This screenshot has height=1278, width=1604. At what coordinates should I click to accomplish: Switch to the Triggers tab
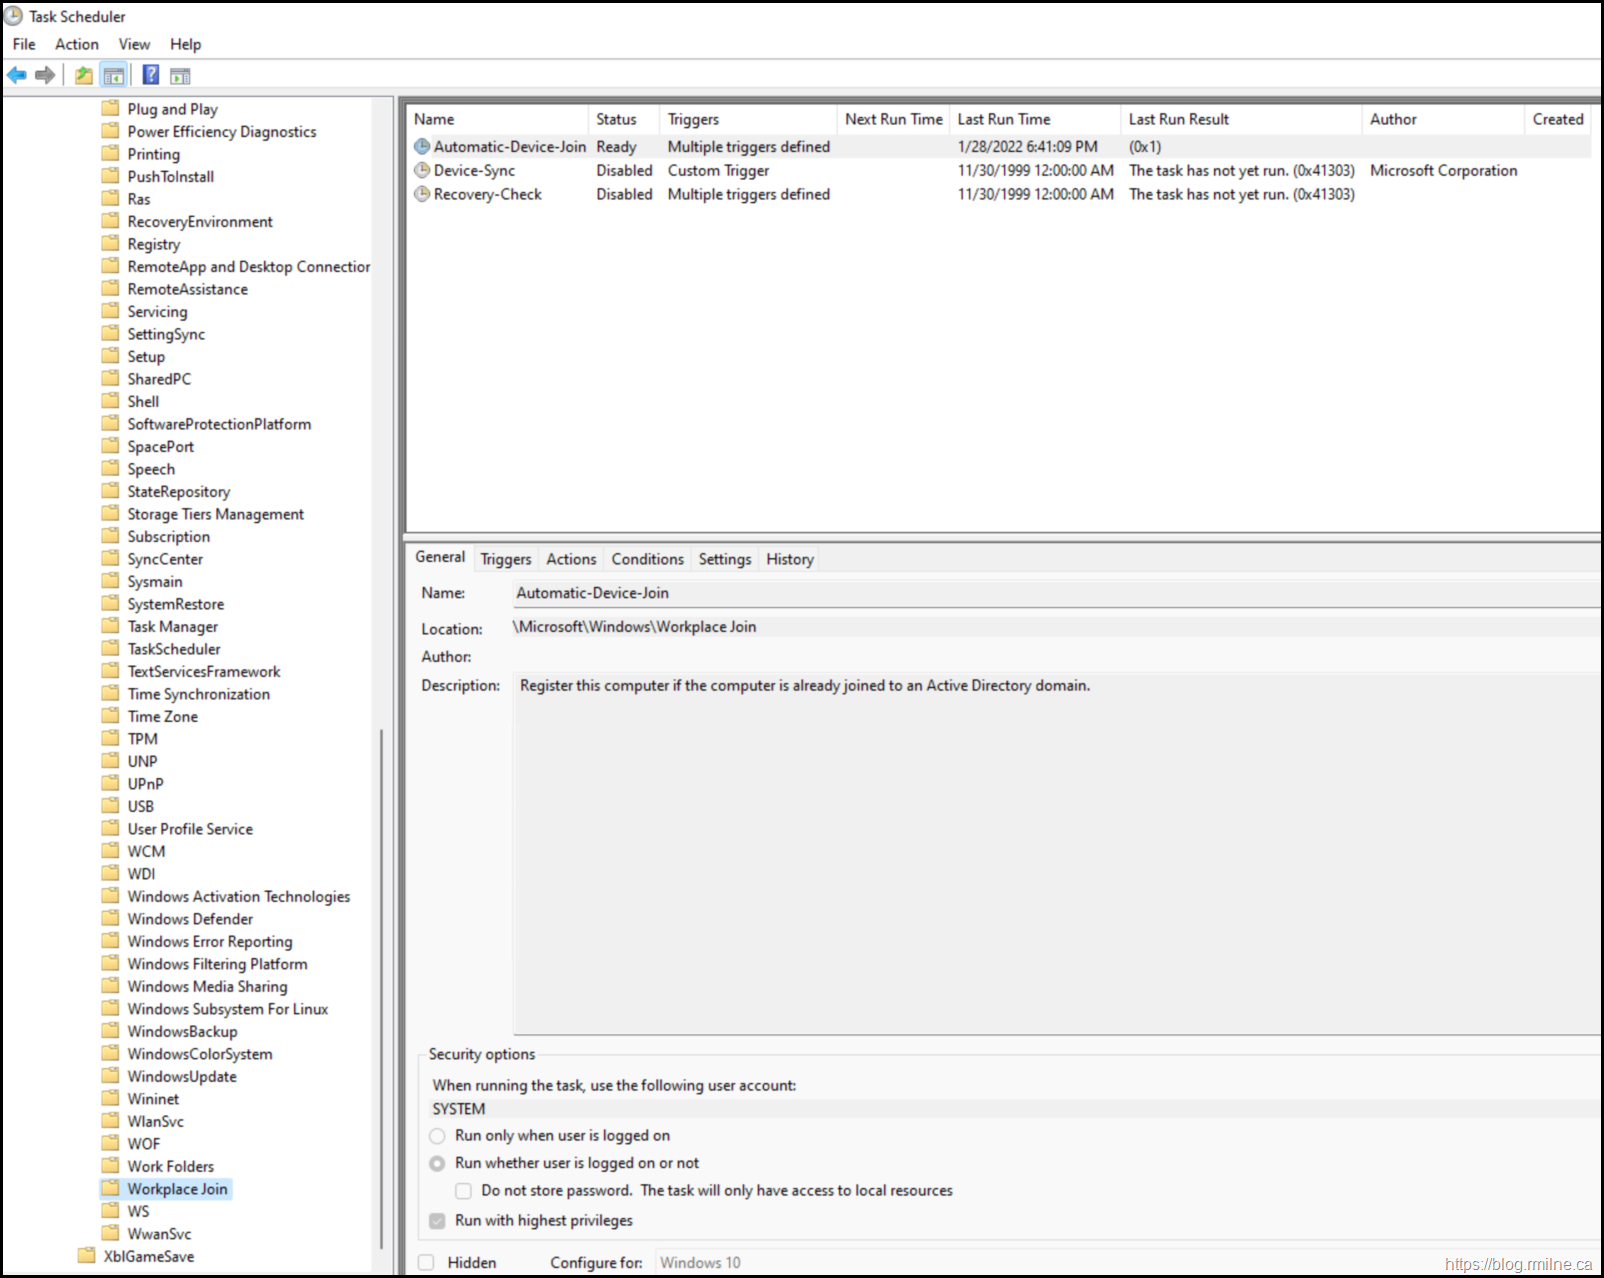click(x=505, y=559)
